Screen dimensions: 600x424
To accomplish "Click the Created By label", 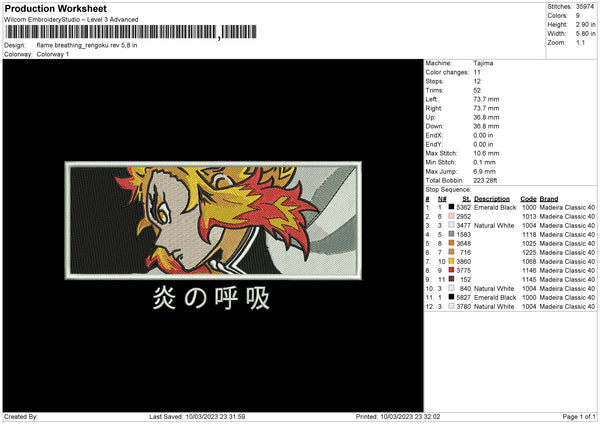I will tap(21, 416).
